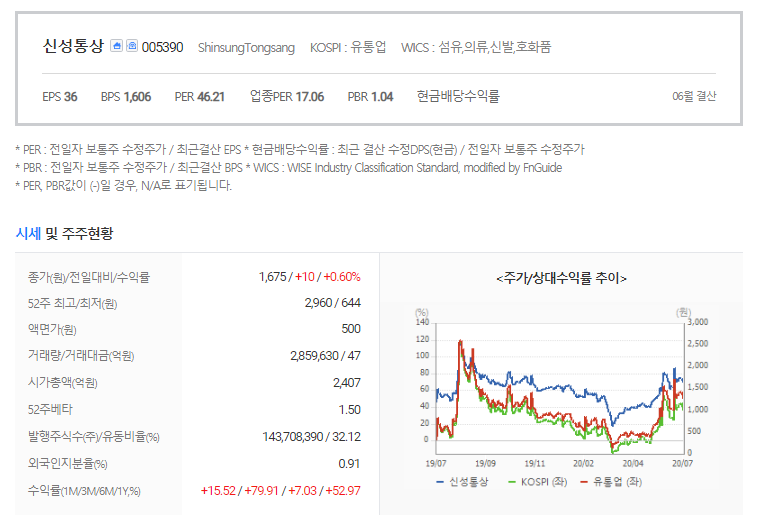Select par value 500
760x515 pixels.
(351, 329)
